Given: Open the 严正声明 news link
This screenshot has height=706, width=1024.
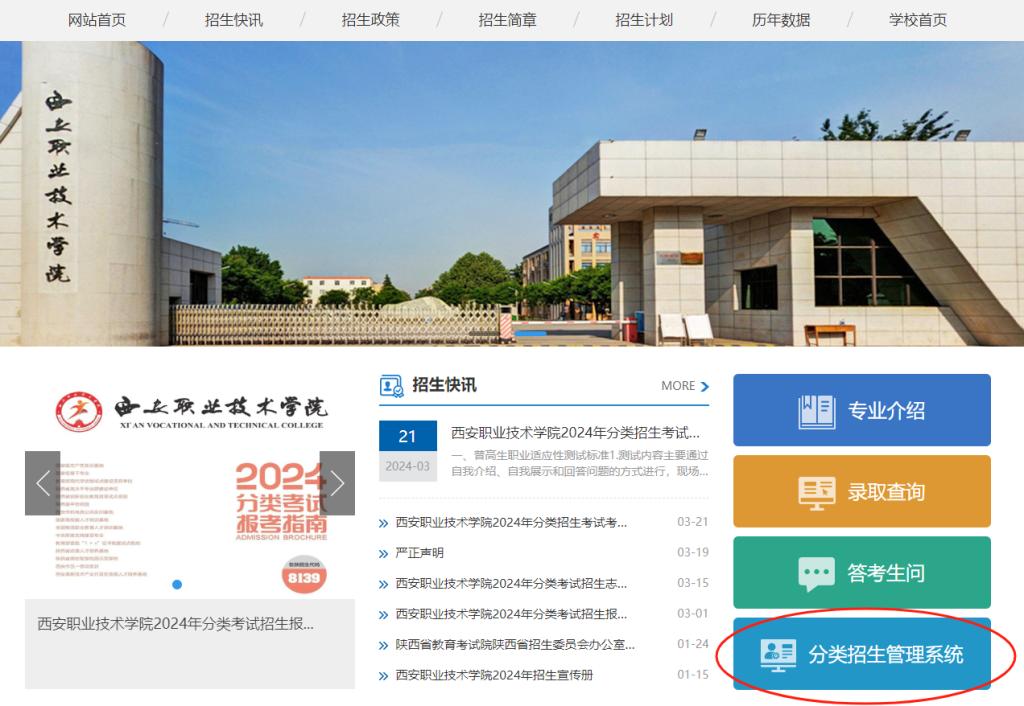Looking at the screenshot, I should pos(419,553).
